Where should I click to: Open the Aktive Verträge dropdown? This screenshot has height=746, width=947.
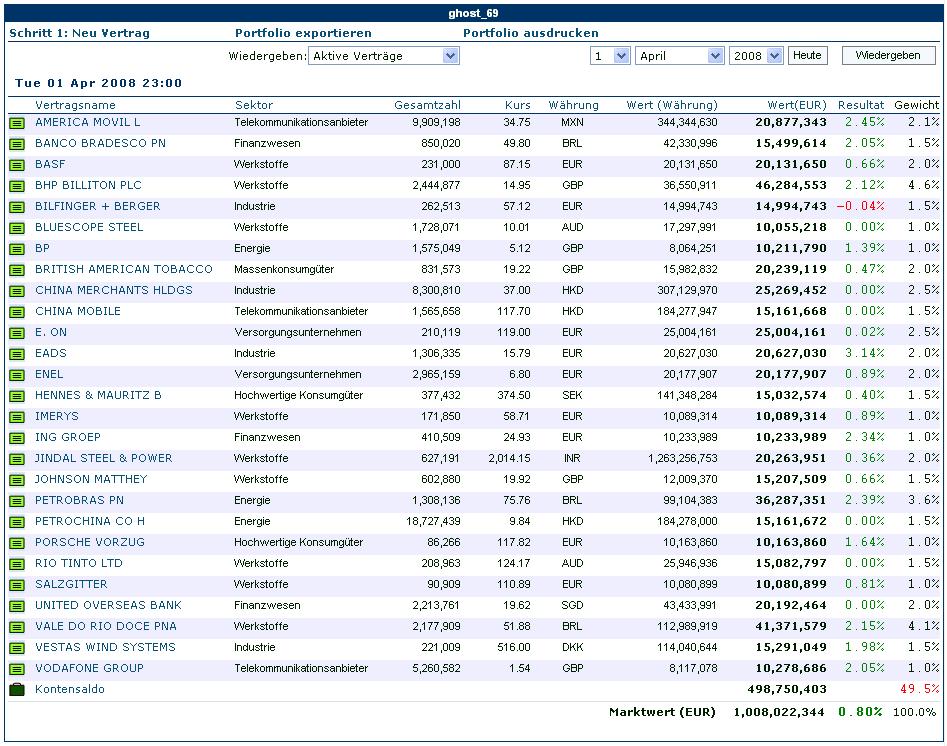point(383,56)
